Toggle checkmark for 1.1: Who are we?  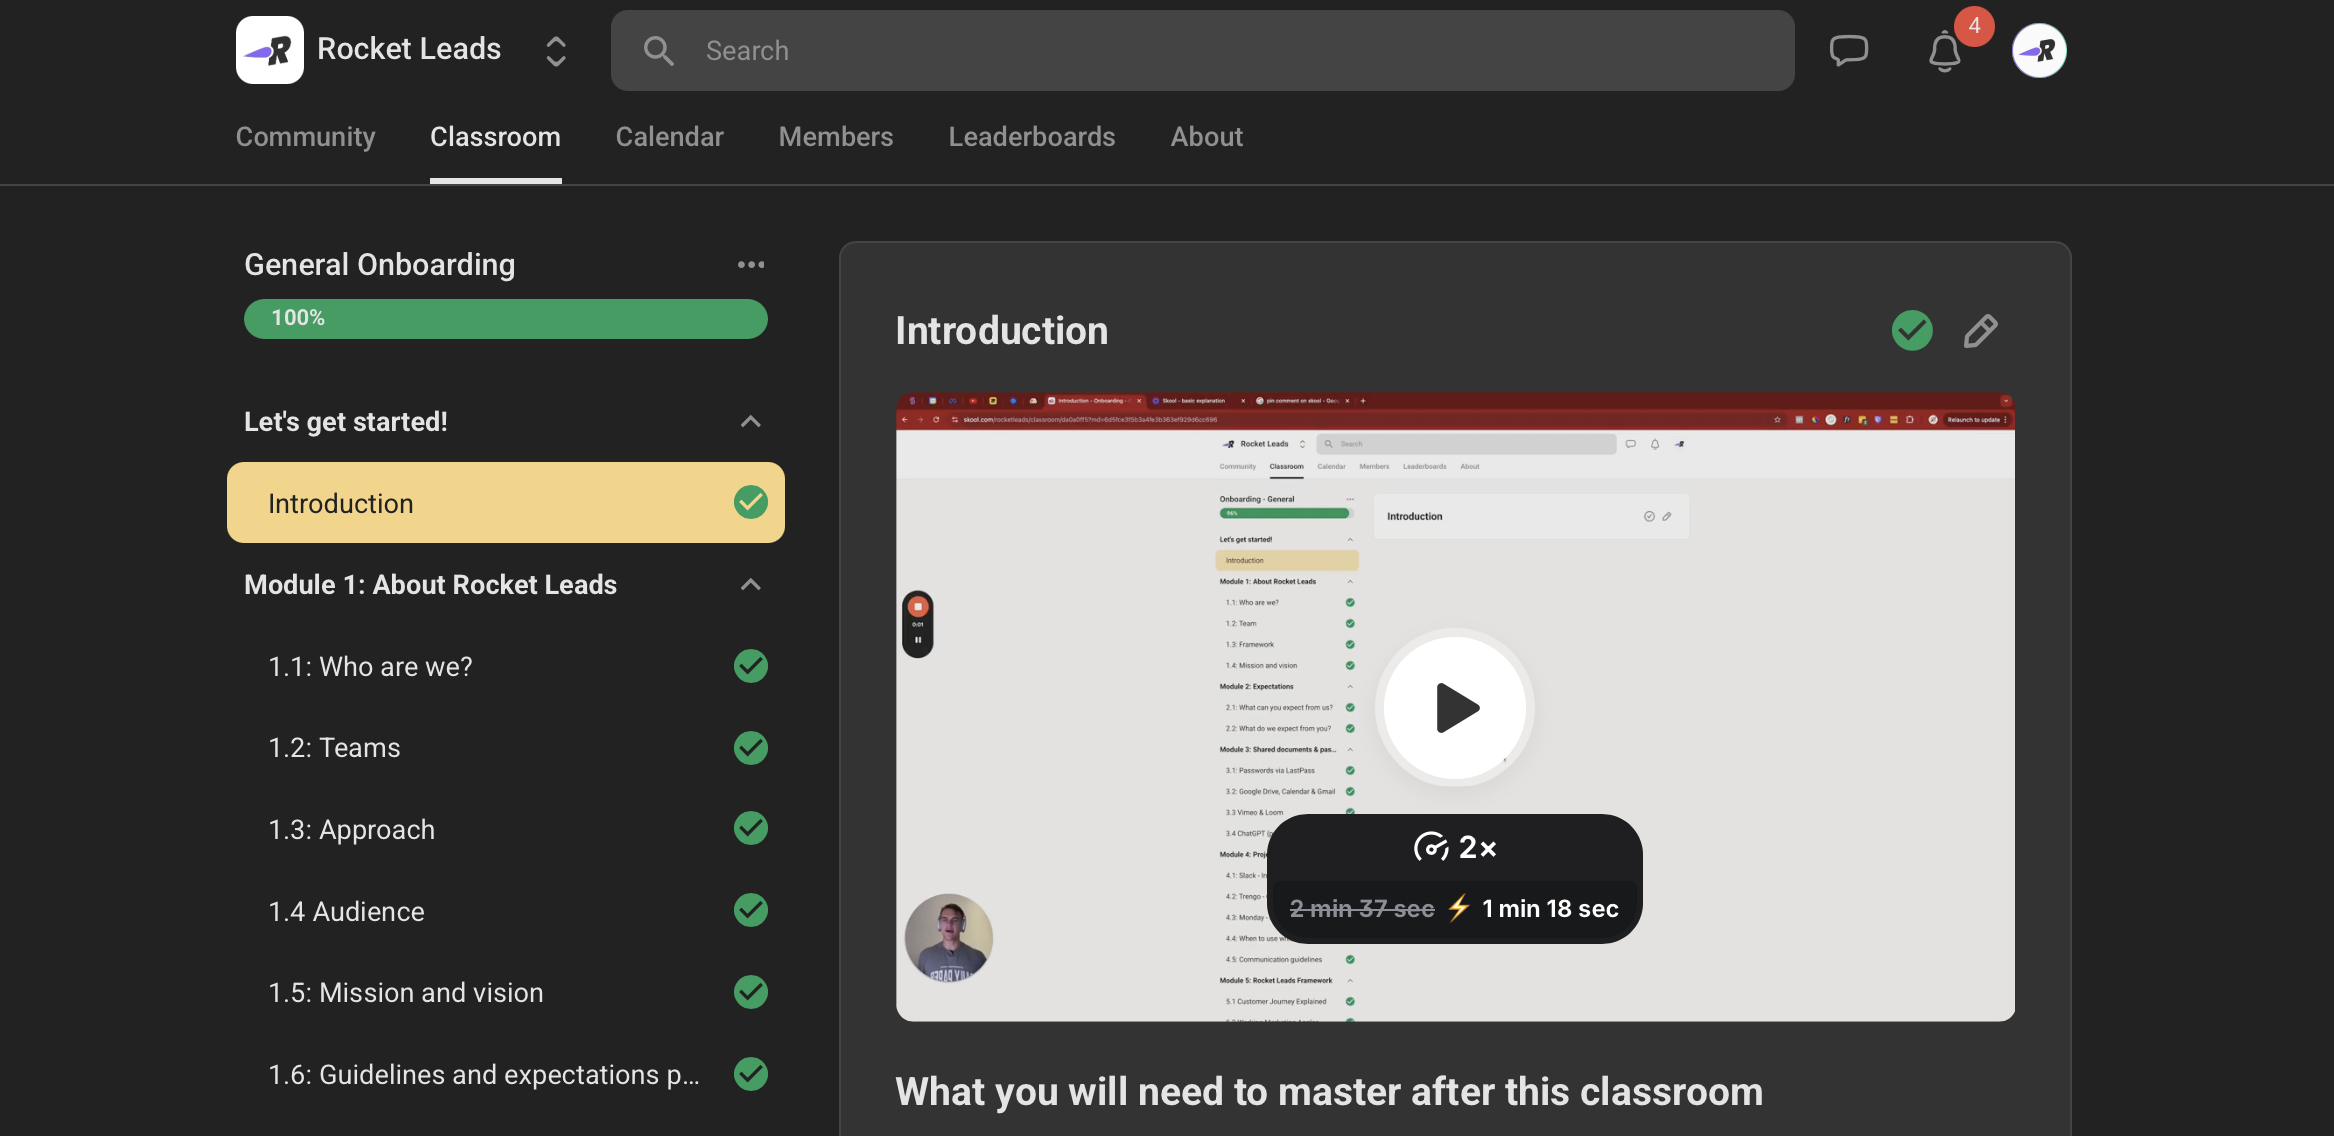pyautogui.click(x=751, y=666)
